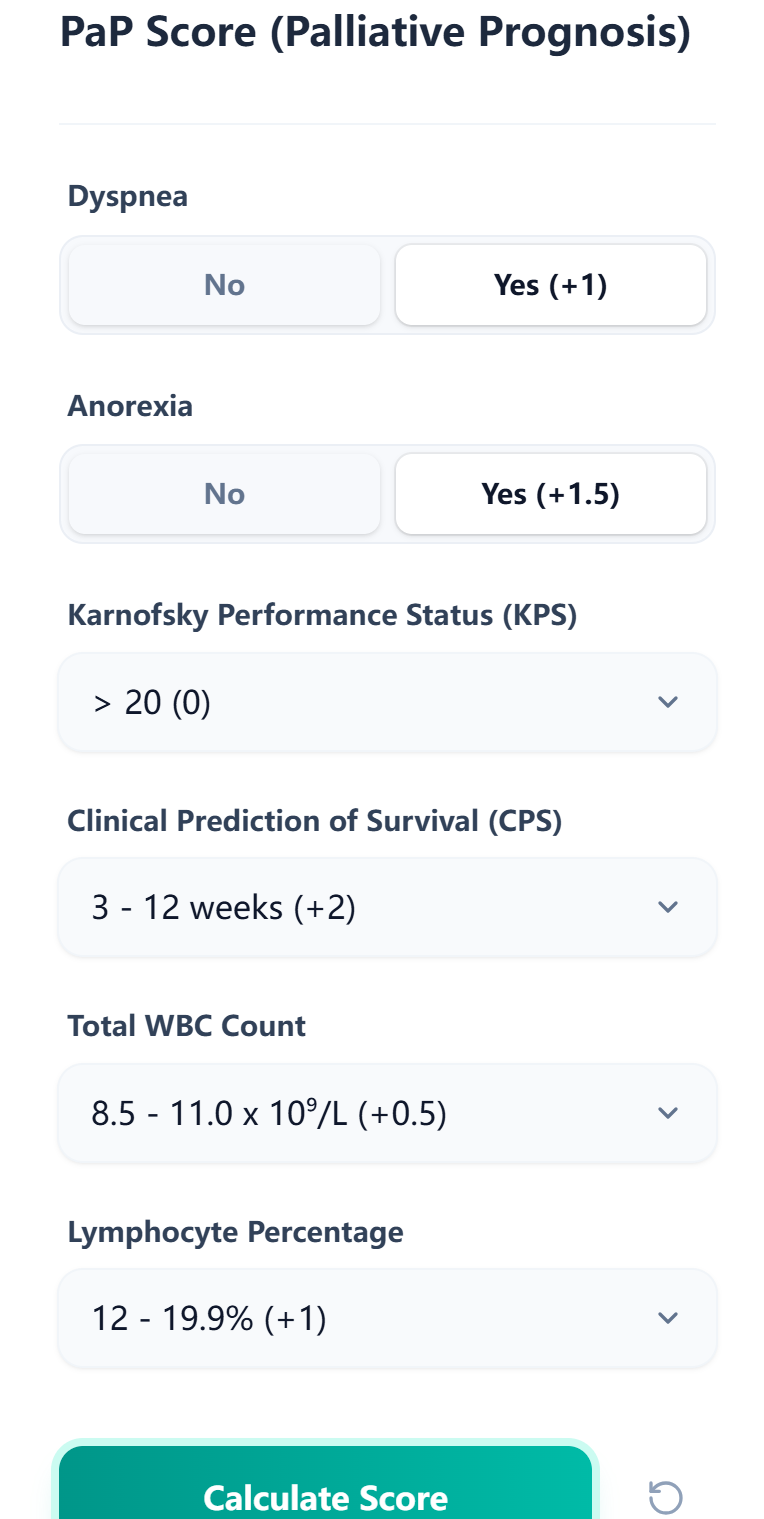Click the chevron beside '12 - 19.9% (+1)'
Screen dimensions: 764x1519
pos(668,1317)
